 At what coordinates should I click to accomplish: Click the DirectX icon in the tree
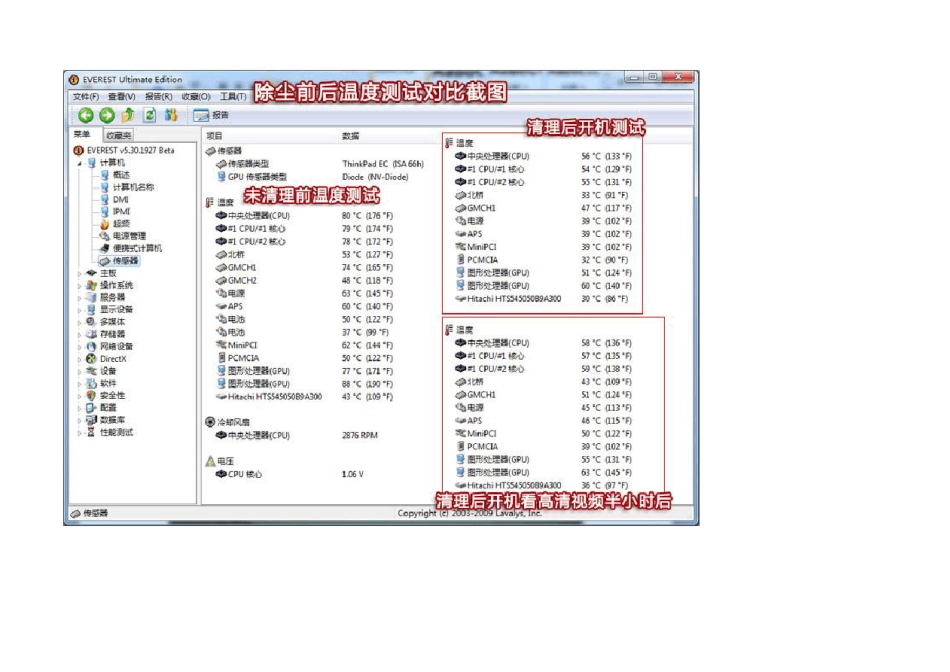tap(91, 359)
